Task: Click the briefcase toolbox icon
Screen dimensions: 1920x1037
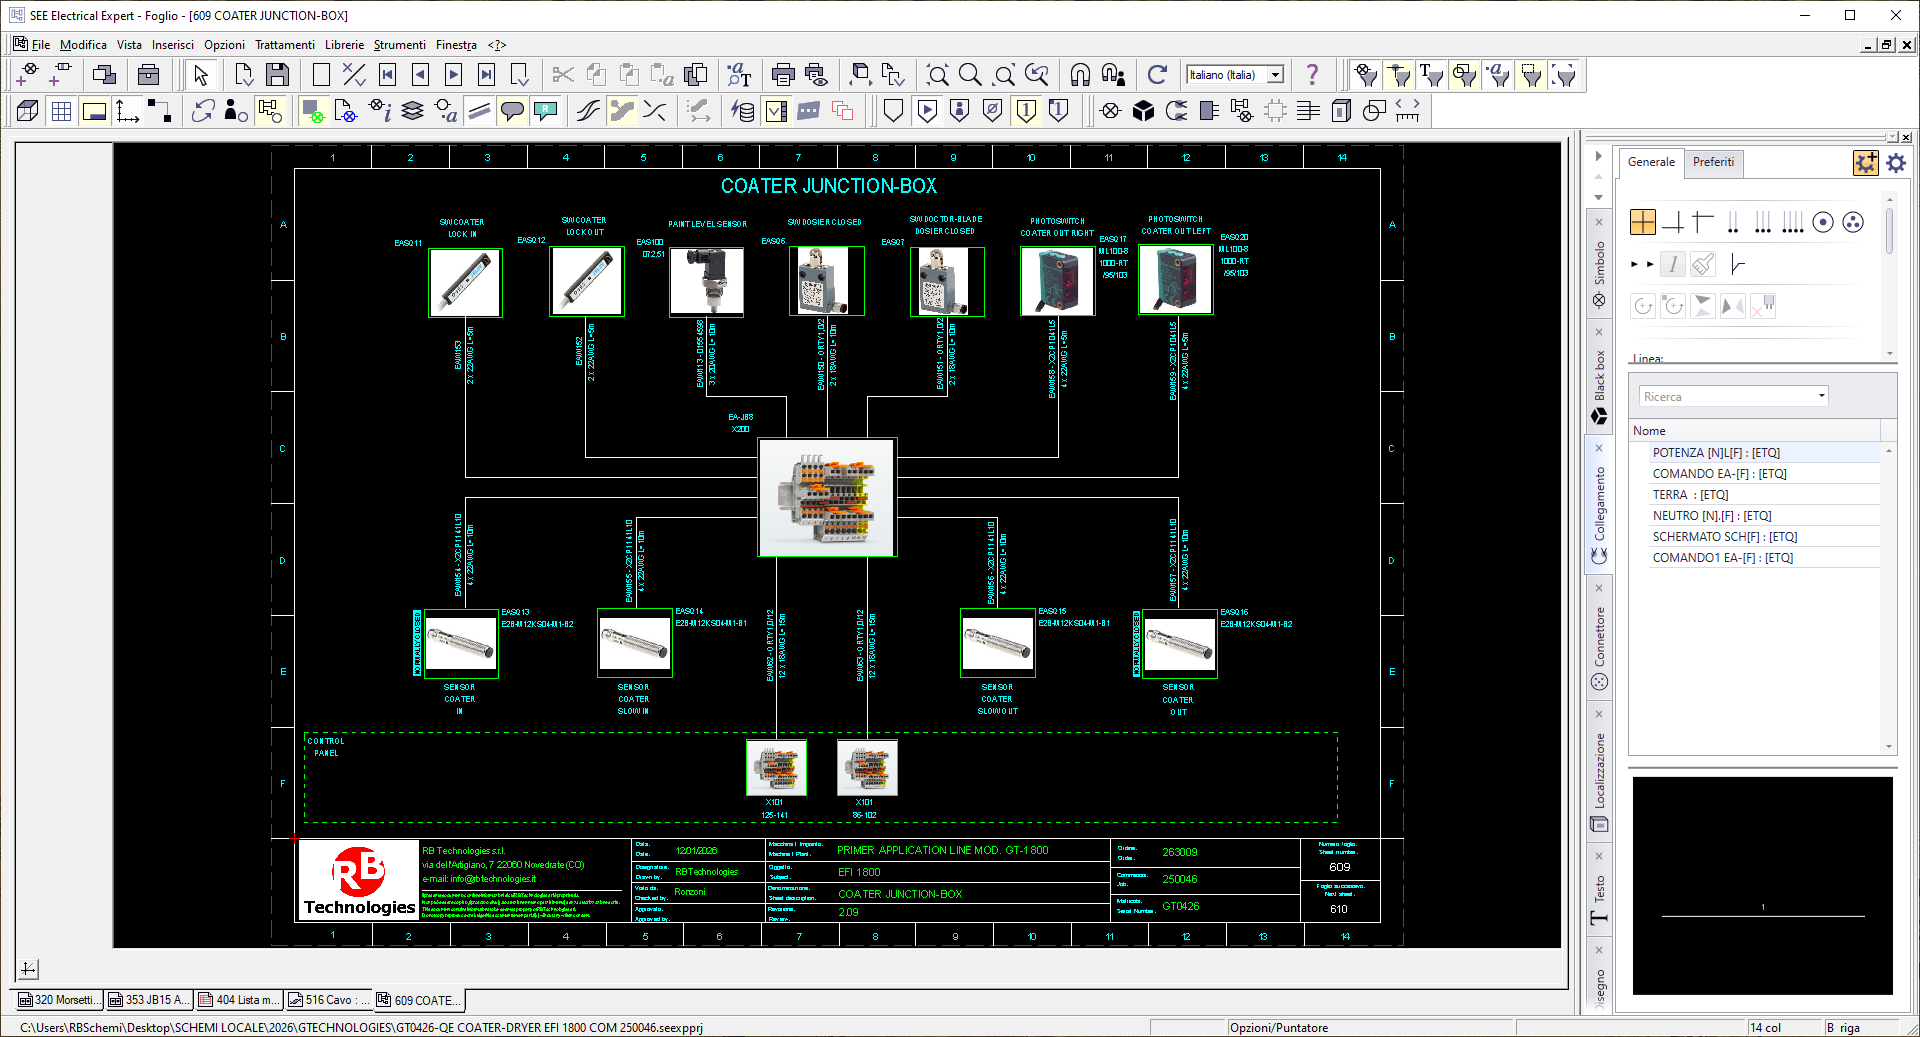Action: click(148, 75)
